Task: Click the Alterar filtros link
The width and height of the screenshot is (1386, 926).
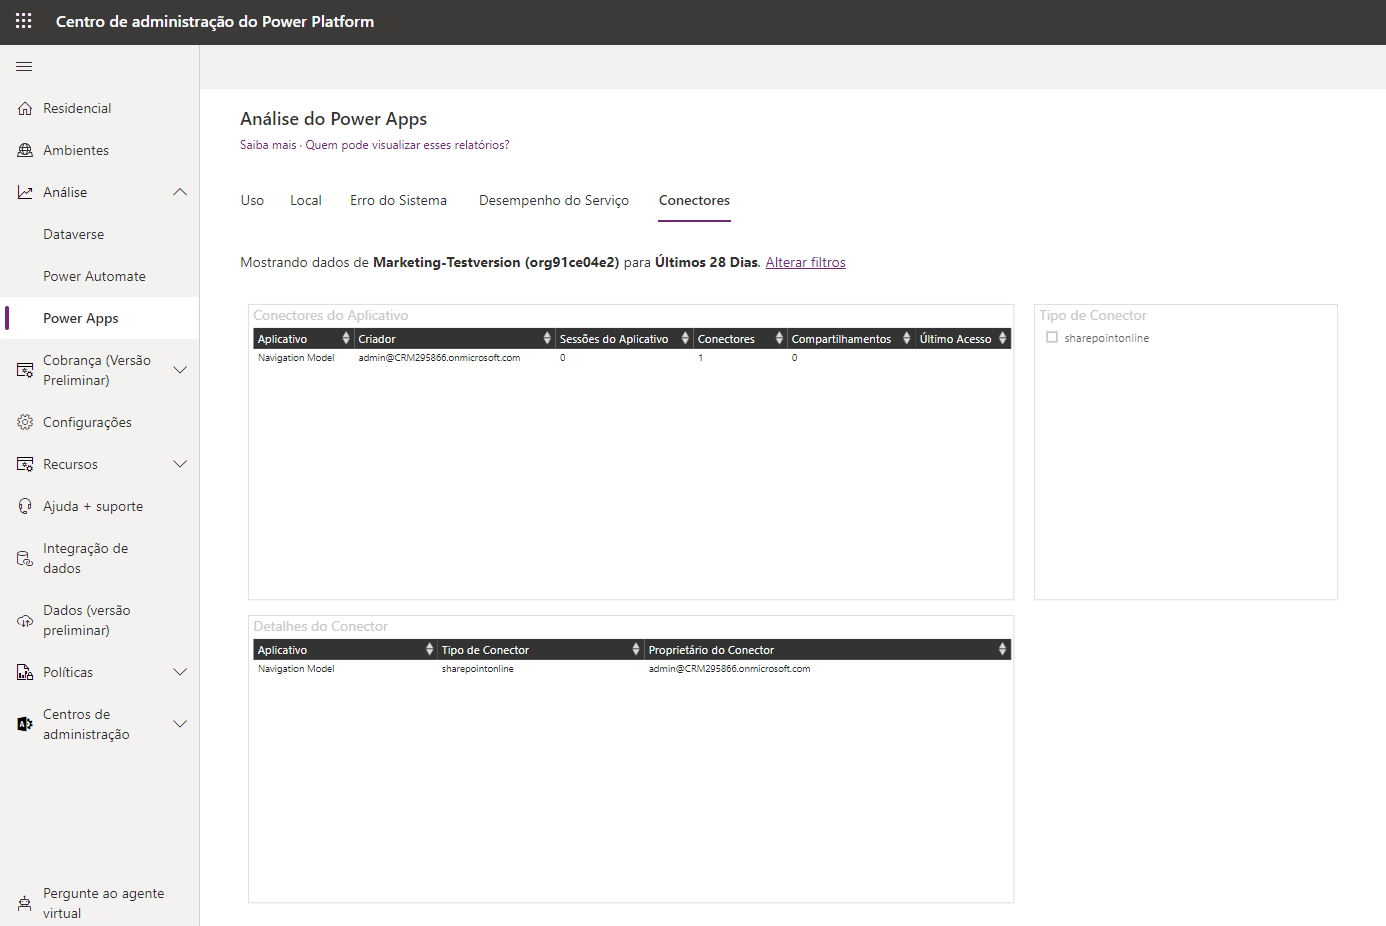Action: (x=805, y=262)
